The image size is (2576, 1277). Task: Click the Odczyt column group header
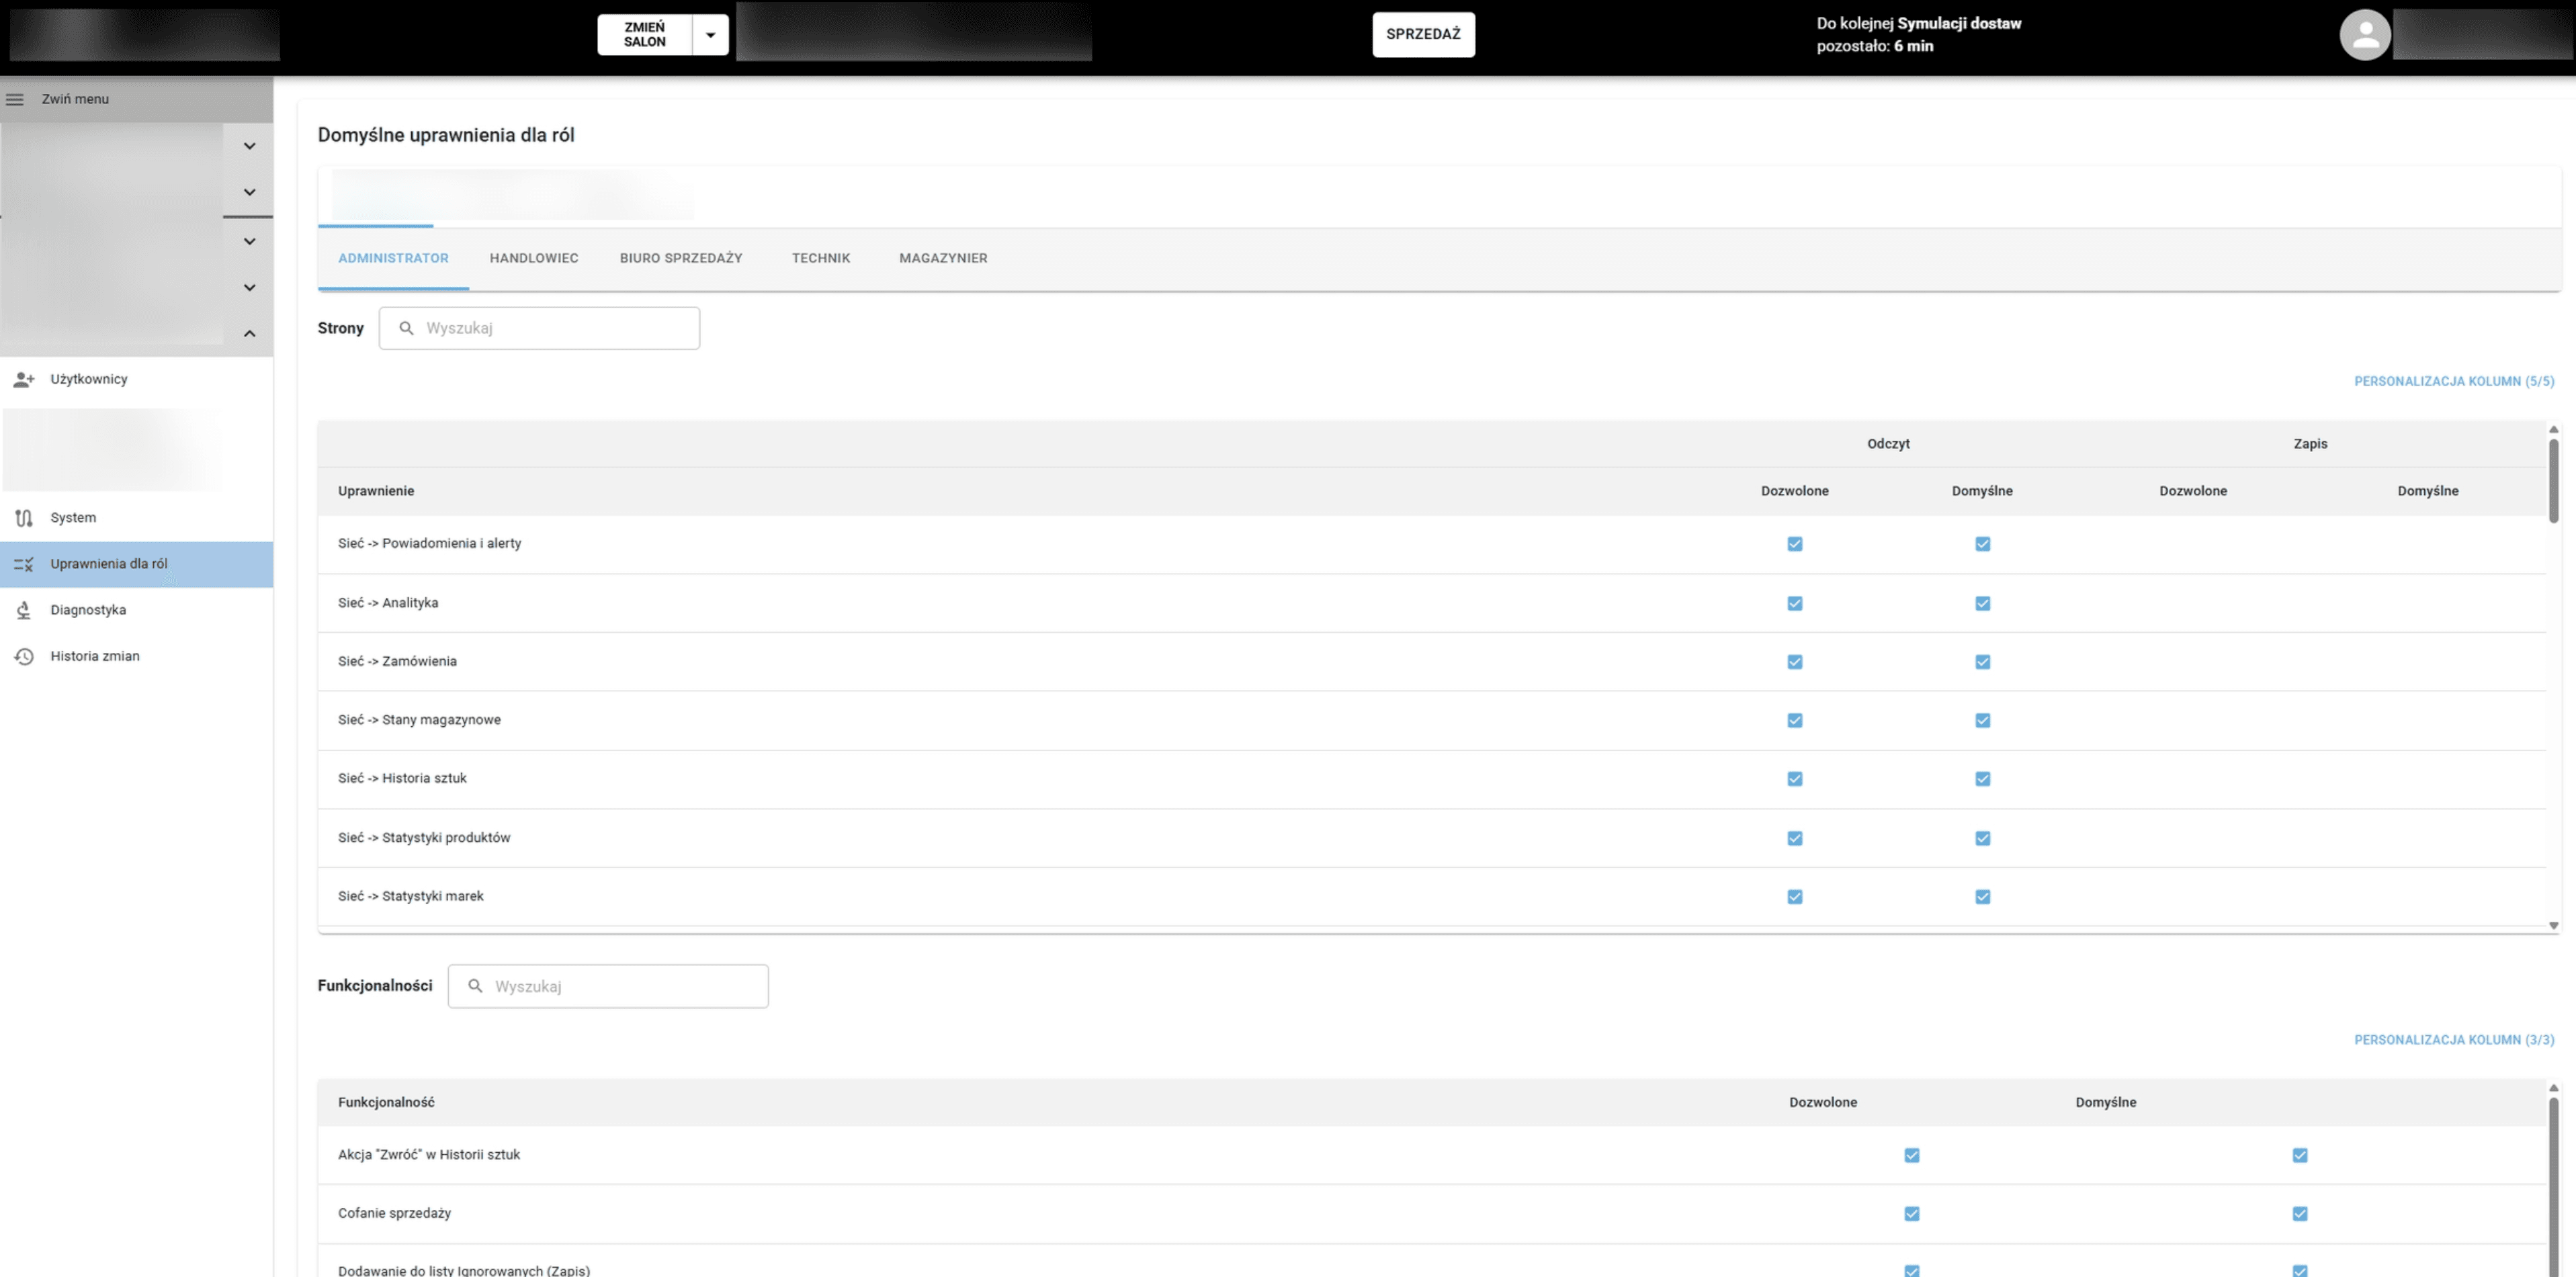tap(1888, 444)
